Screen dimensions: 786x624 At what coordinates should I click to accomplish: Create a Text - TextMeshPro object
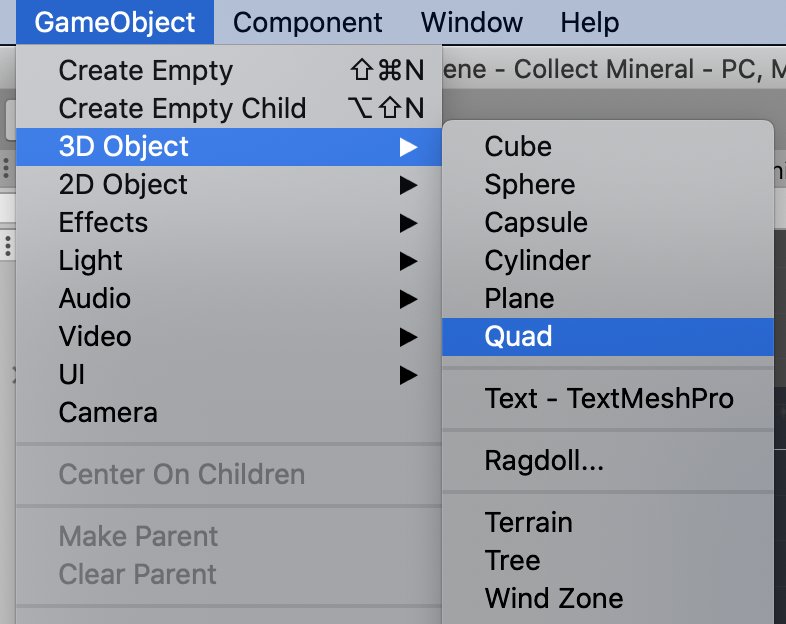point(609,399)
